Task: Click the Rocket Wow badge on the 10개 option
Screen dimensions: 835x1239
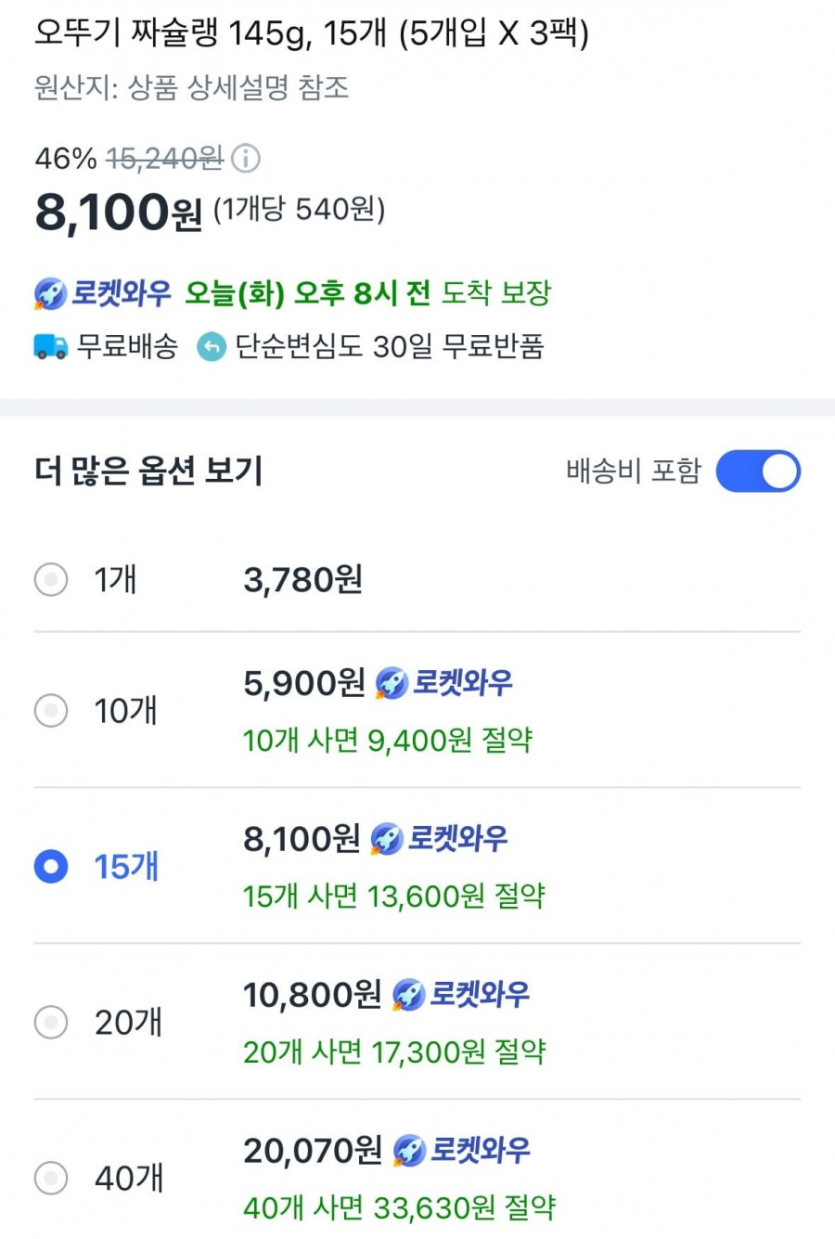Action: (x=444, y=683)
